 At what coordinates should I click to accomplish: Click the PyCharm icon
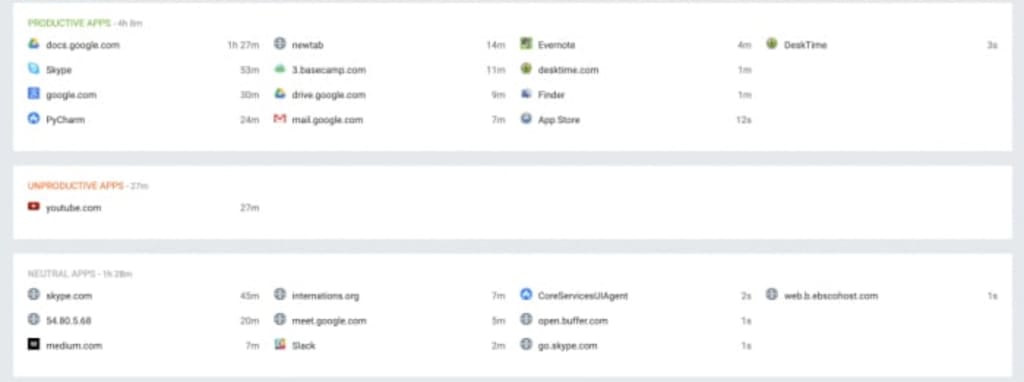click(x=34, y=119)
